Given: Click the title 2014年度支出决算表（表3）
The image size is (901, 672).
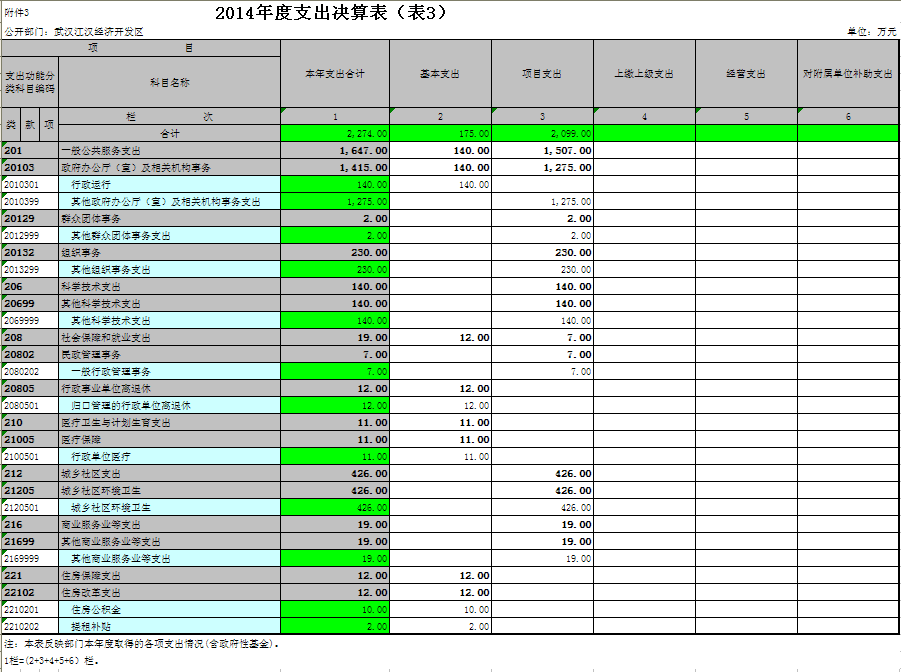Looking at the screenshot, I should coord(331,13).
